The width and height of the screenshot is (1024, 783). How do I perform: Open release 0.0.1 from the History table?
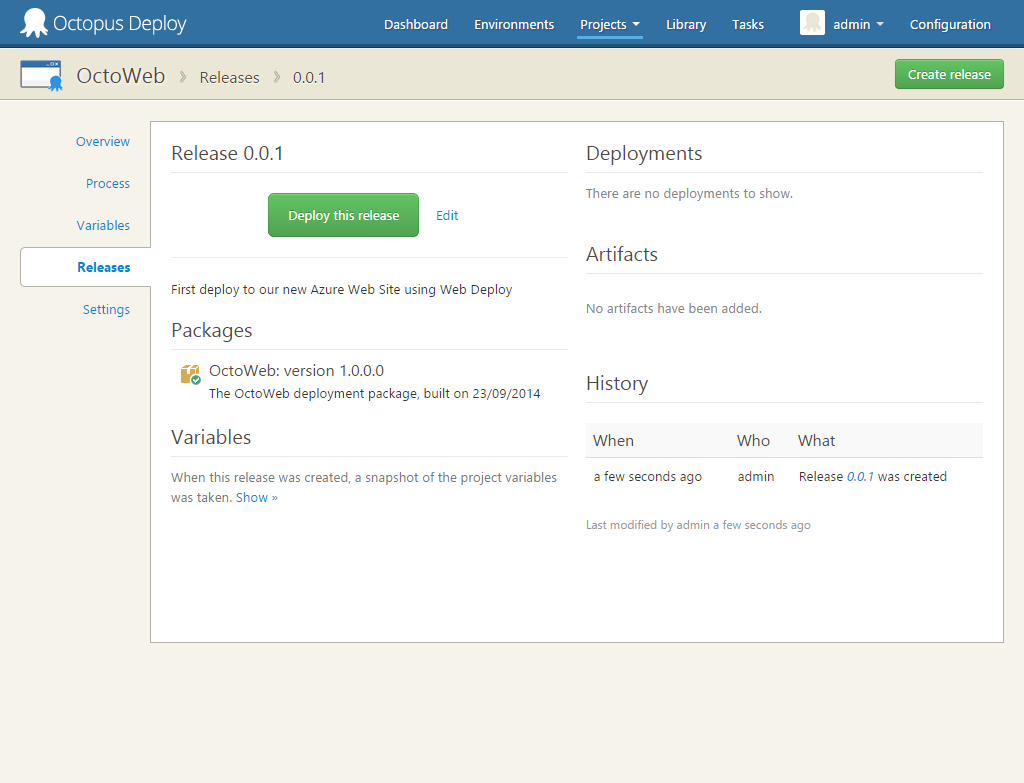click(x=861, y=476)
